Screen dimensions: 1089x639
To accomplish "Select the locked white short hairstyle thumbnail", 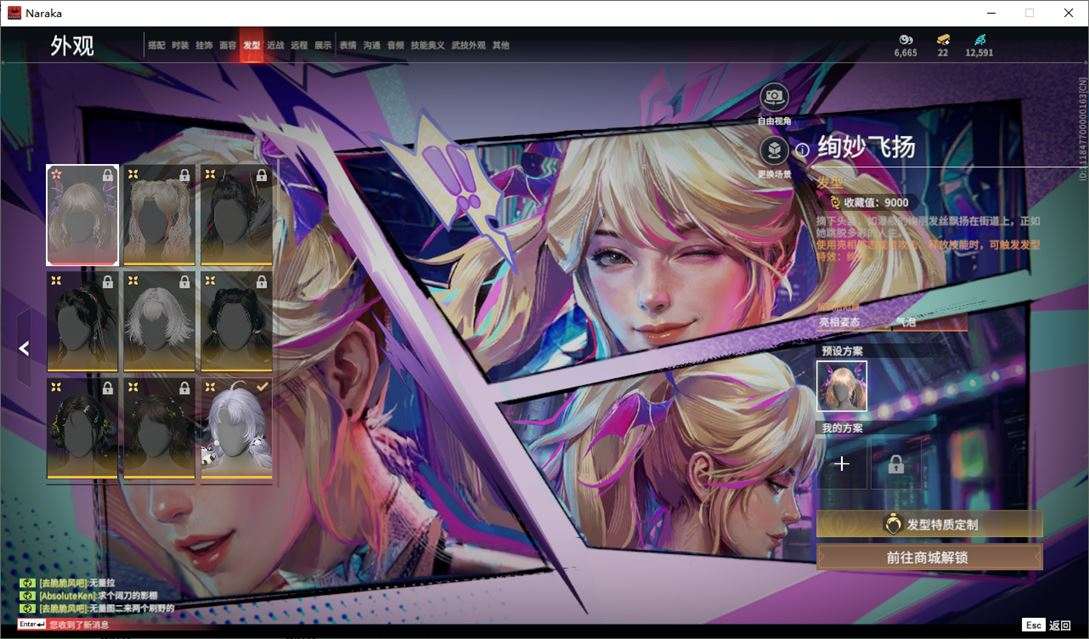I will pos(159,322).
